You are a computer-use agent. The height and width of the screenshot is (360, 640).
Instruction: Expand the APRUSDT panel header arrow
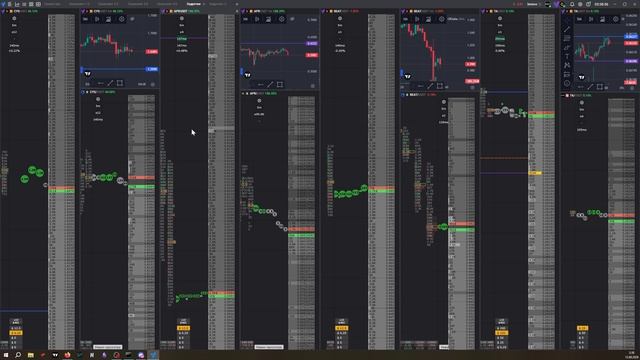click(167, 11)
